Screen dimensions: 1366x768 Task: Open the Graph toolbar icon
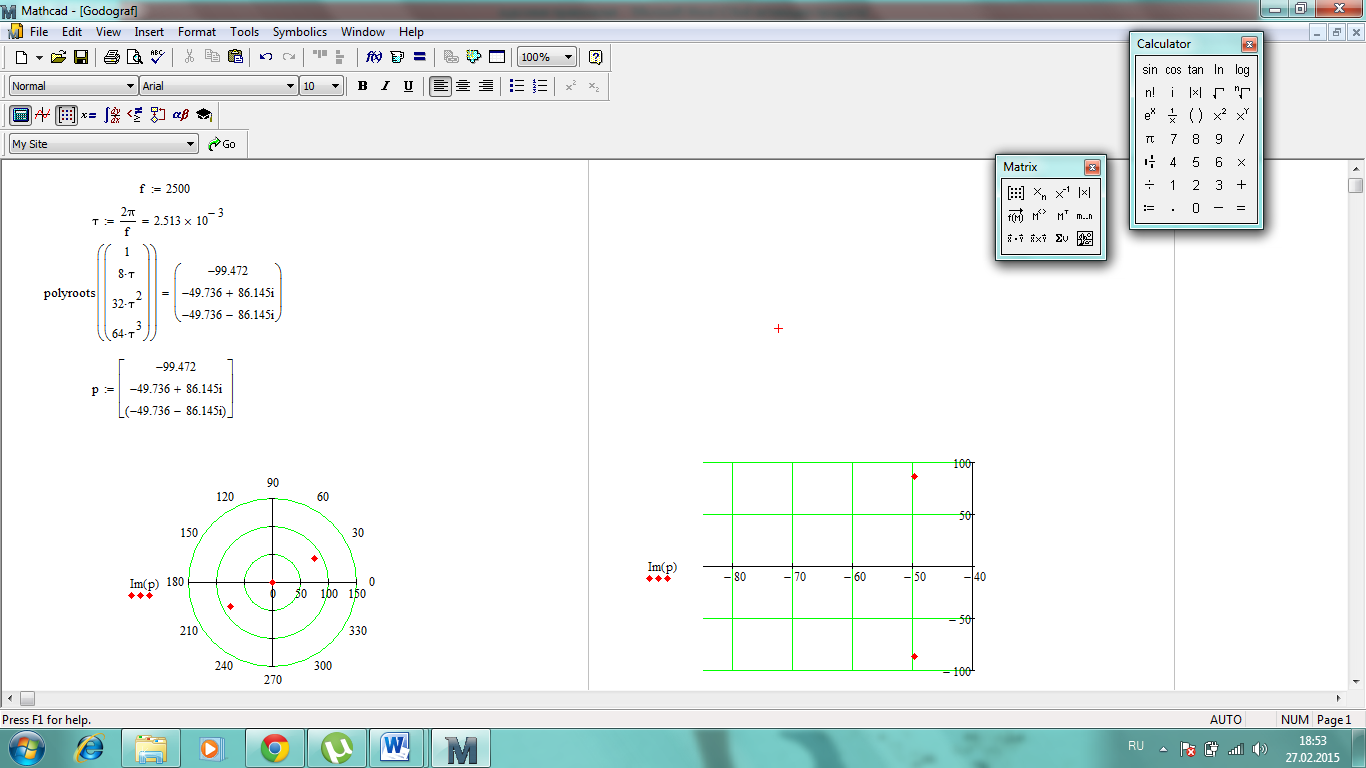pos(43,115)
